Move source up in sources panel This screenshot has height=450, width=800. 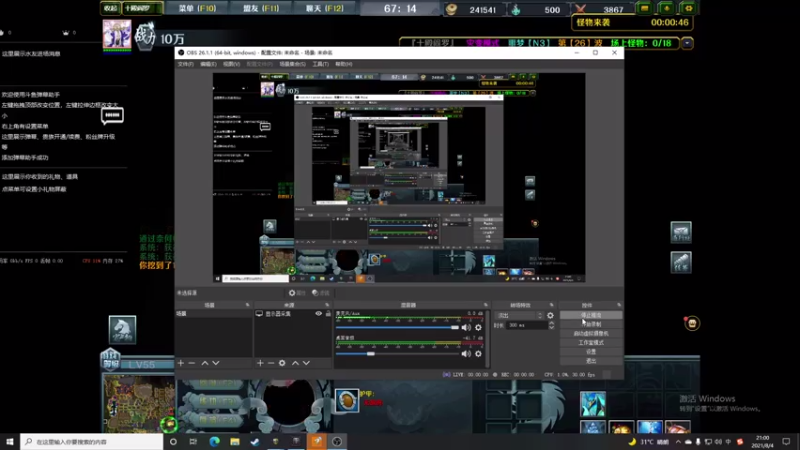coord(295,363)
